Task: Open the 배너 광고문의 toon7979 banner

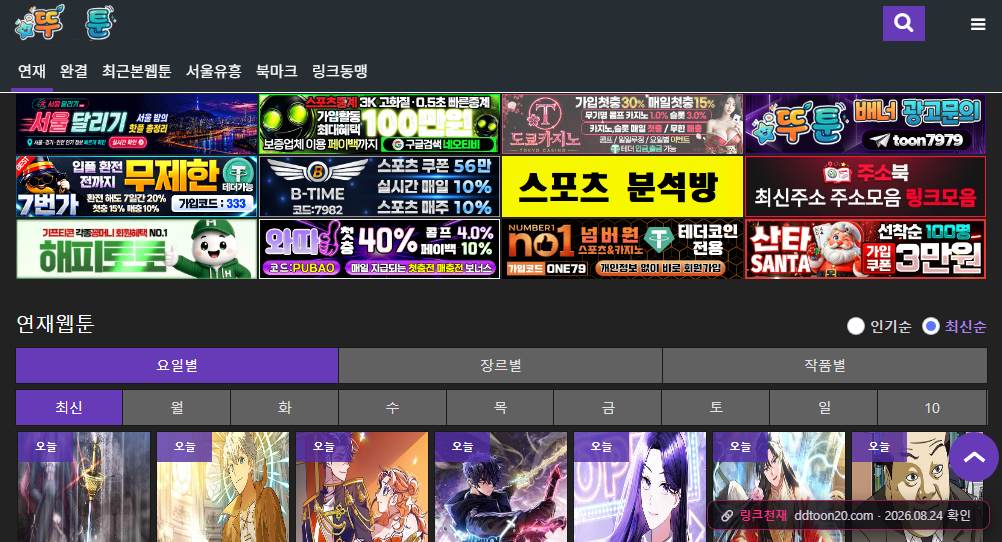Action: (865, 124)
